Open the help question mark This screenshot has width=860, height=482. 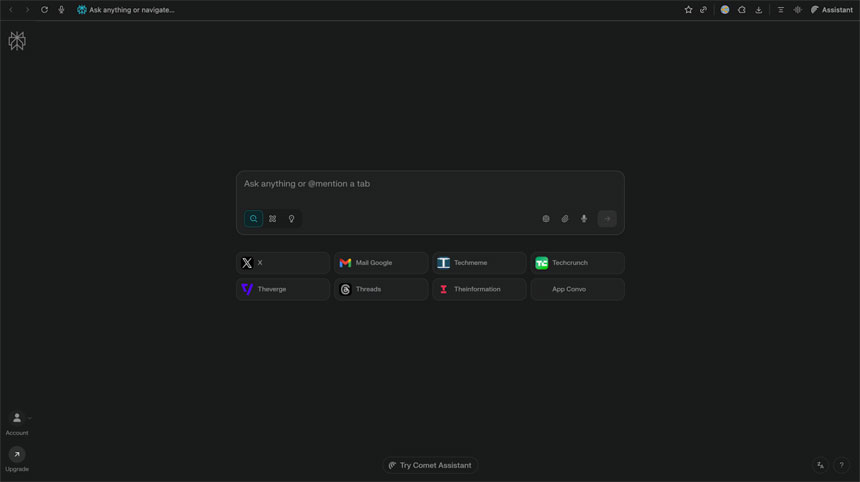[x=841, y=465]
